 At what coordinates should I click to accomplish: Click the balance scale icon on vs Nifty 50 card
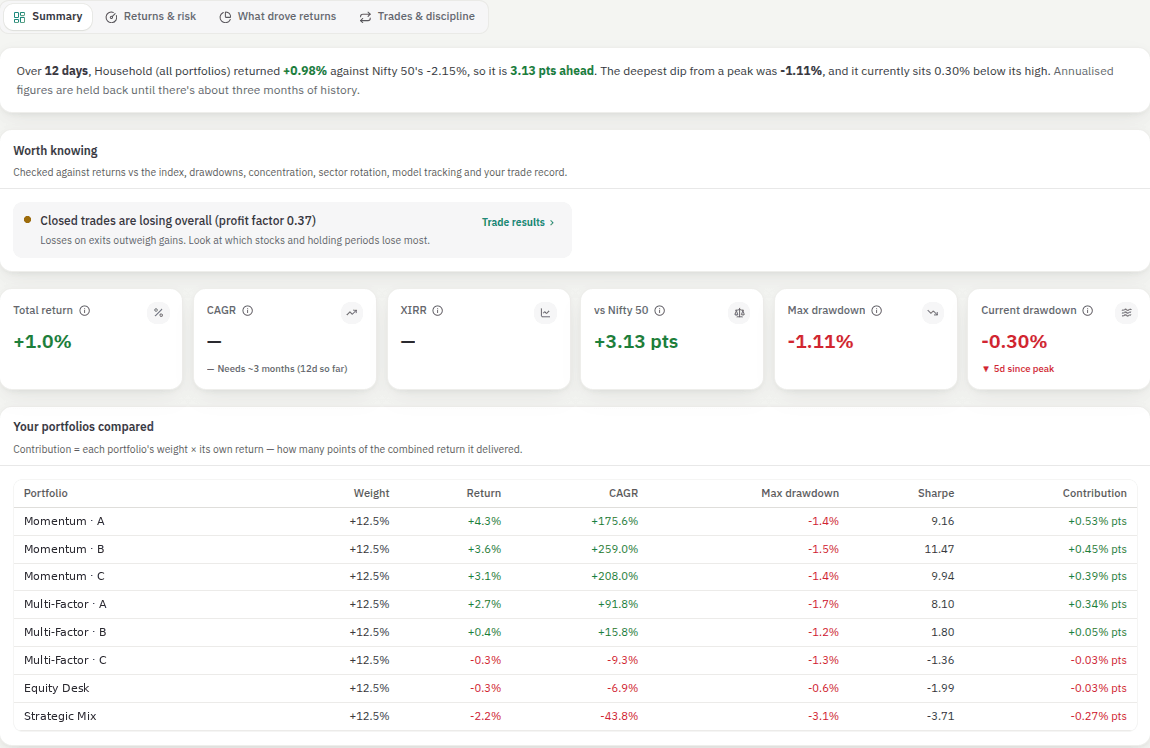739,313
